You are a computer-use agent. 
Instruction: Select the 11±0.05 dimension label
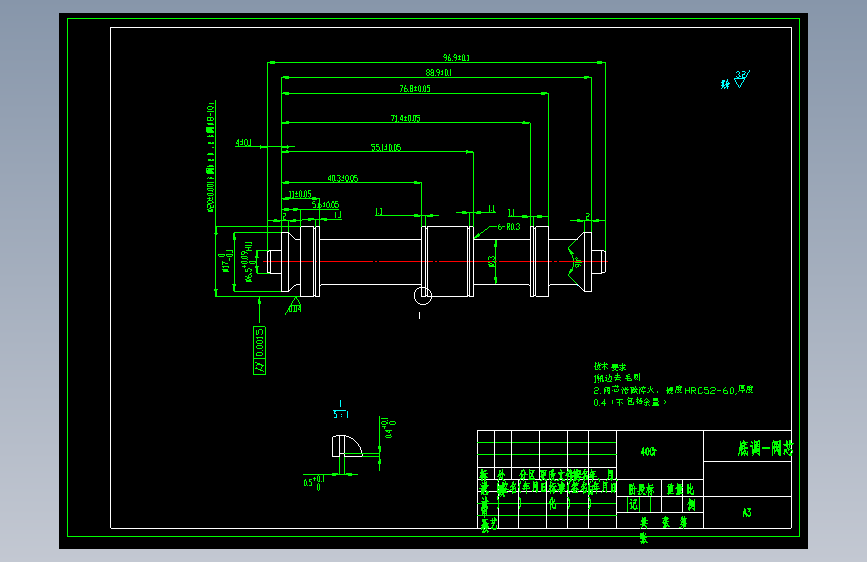point(300,194)
